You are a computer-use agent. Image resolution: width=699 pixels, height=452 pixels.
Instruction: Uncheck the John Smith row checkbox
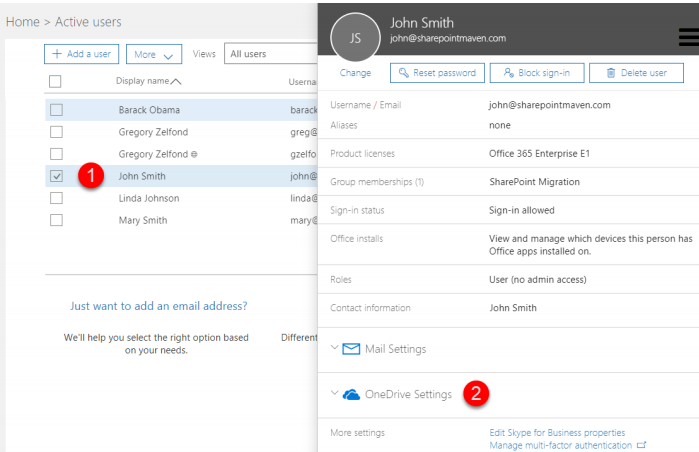pos(56,176)
